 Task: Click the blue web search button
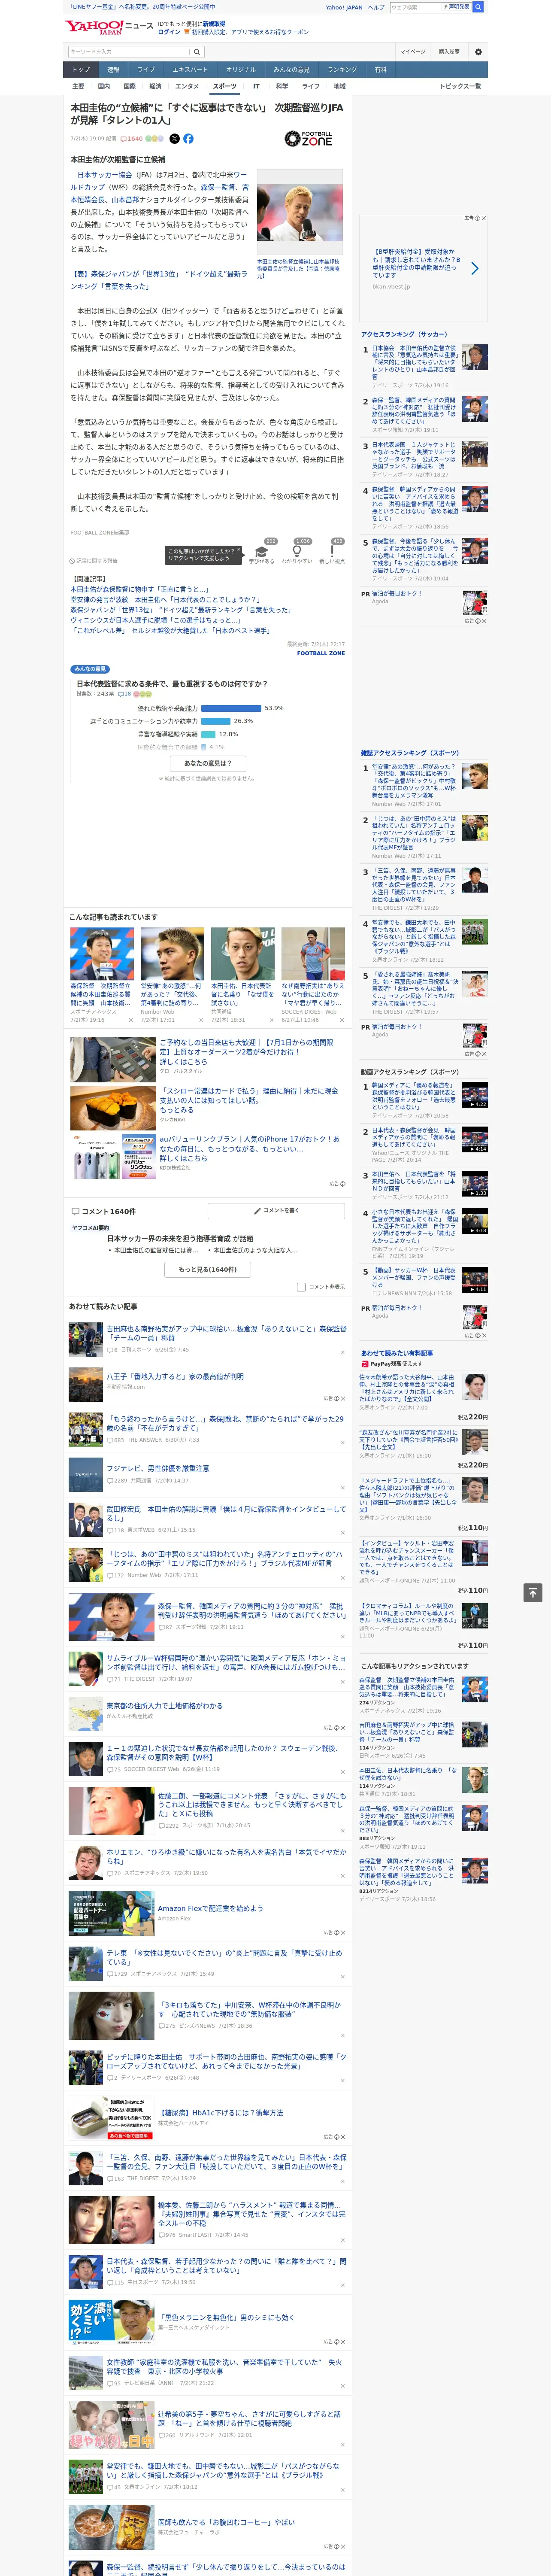pos(478,7)
